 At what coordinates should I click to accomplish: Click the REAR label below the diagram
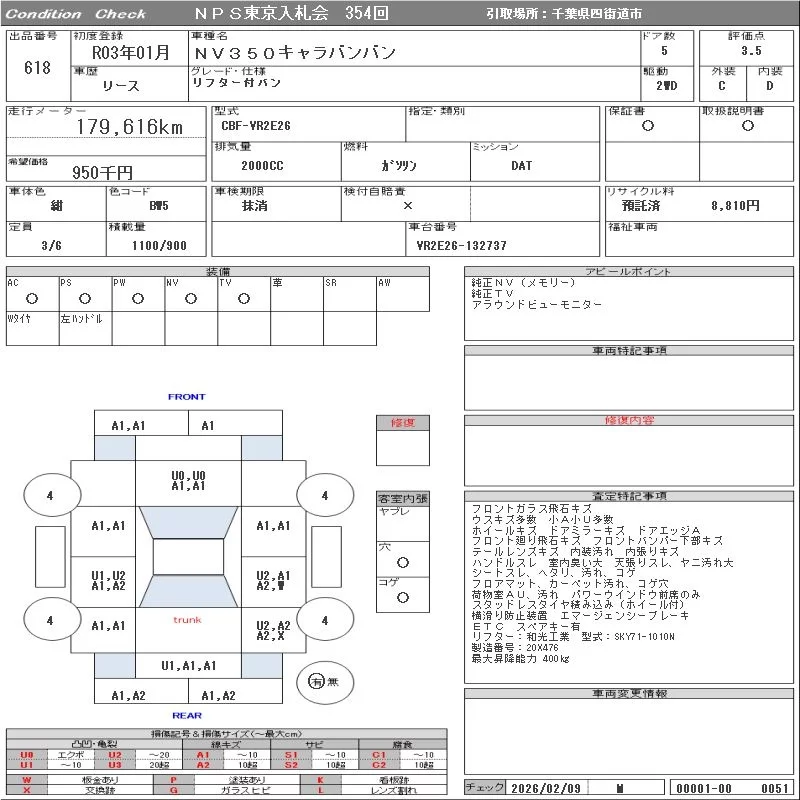tap(187, 715)
